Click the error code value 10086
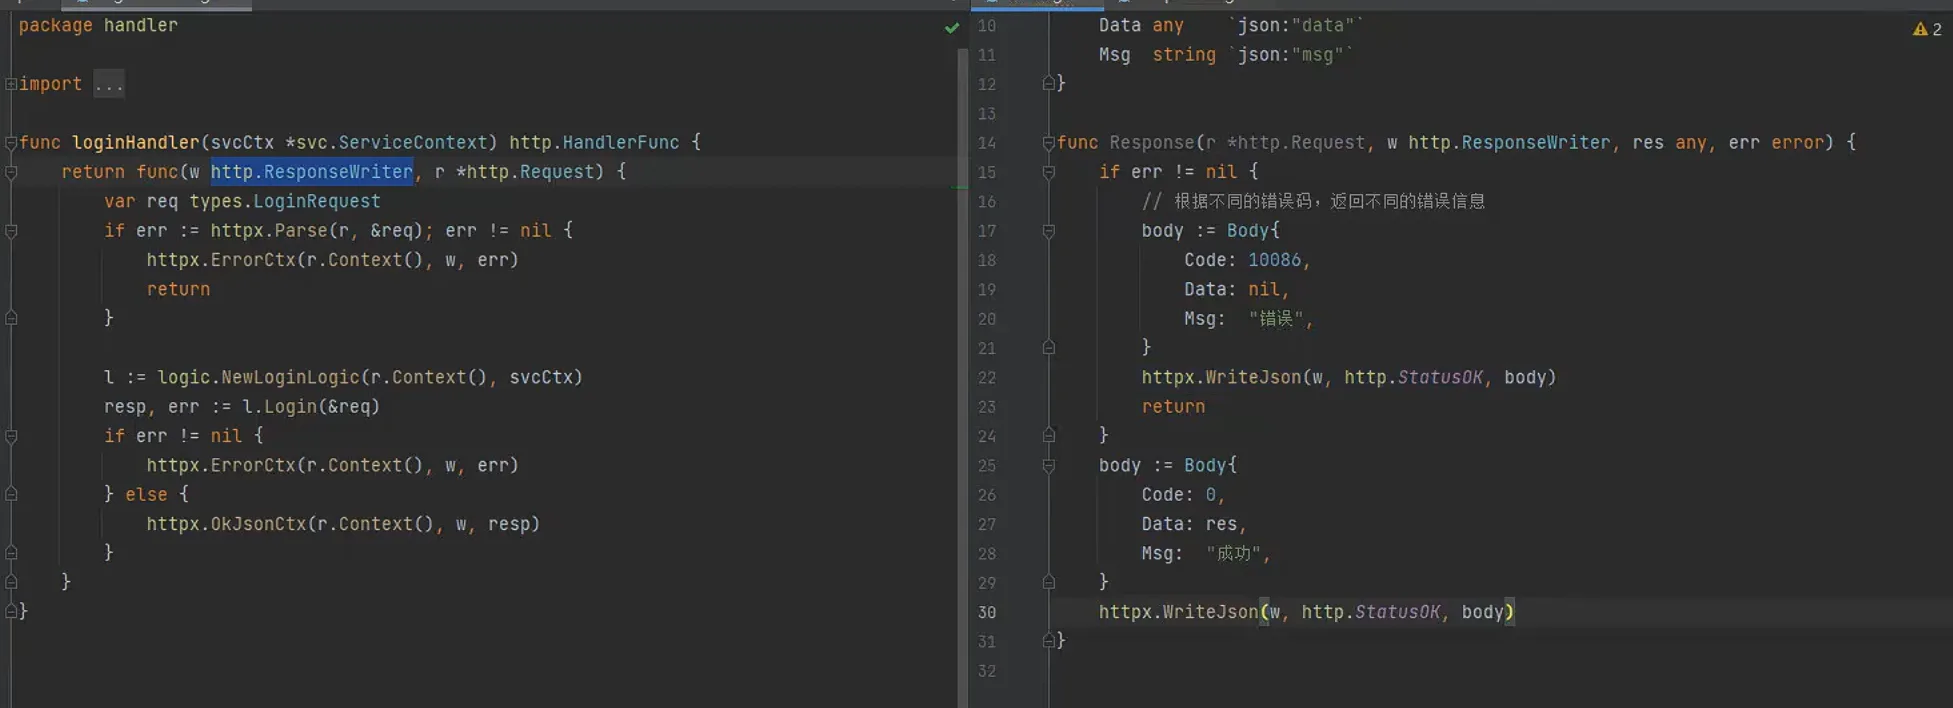 pyautogui.click(x=1274, y=260)
